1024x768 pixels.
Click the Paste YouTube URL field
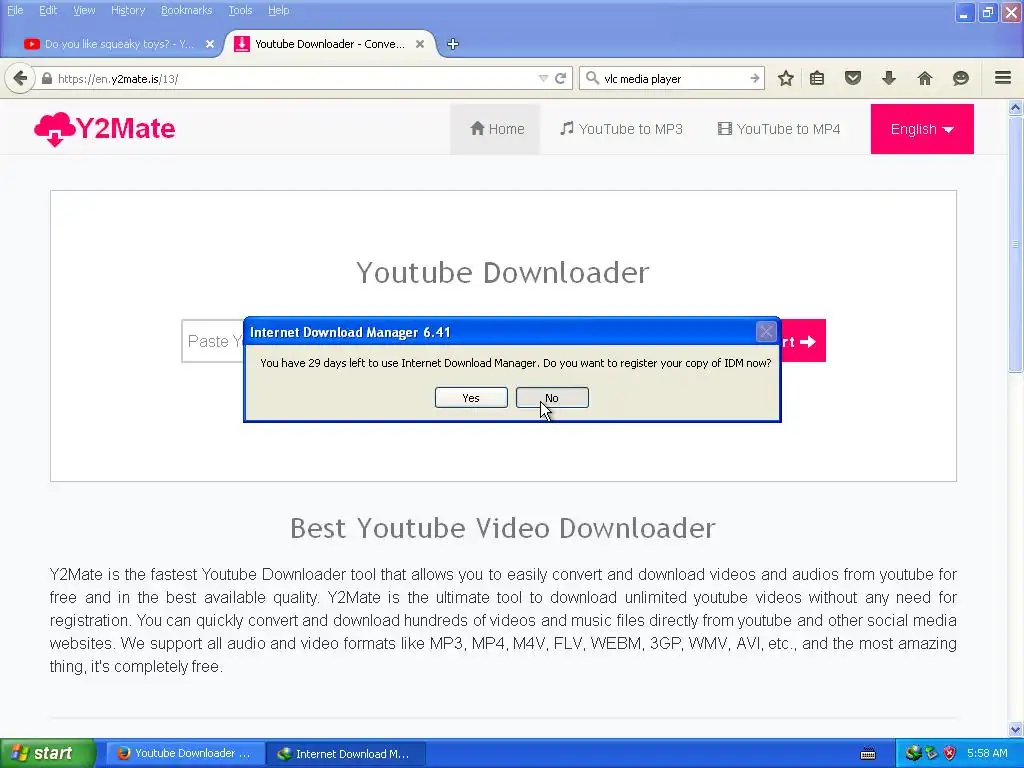click(213, 341)
